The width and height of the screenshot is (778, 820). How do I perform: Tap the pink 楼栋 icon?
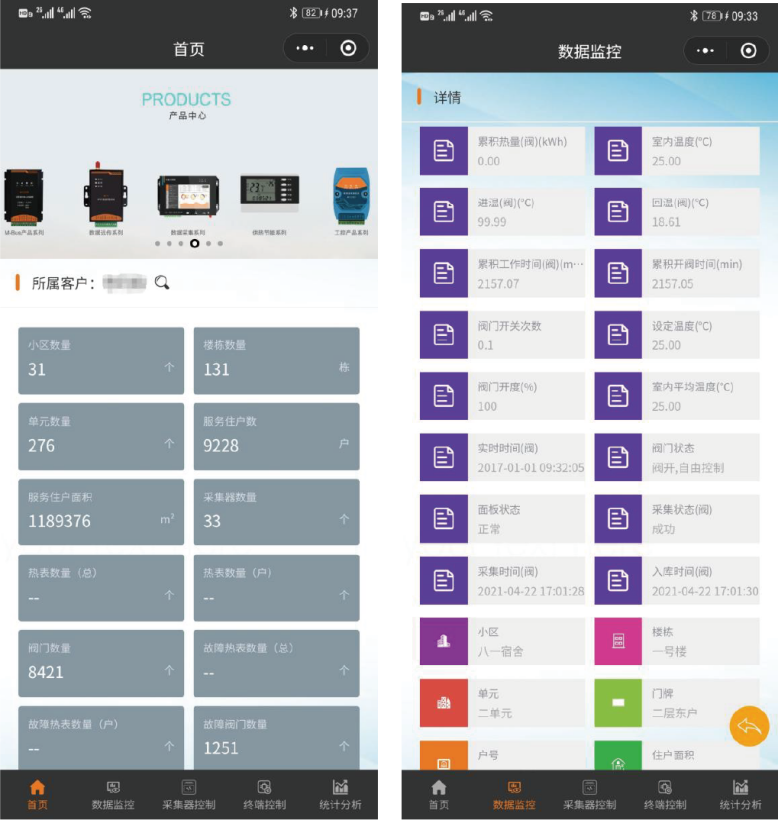(x=618, y=641)
